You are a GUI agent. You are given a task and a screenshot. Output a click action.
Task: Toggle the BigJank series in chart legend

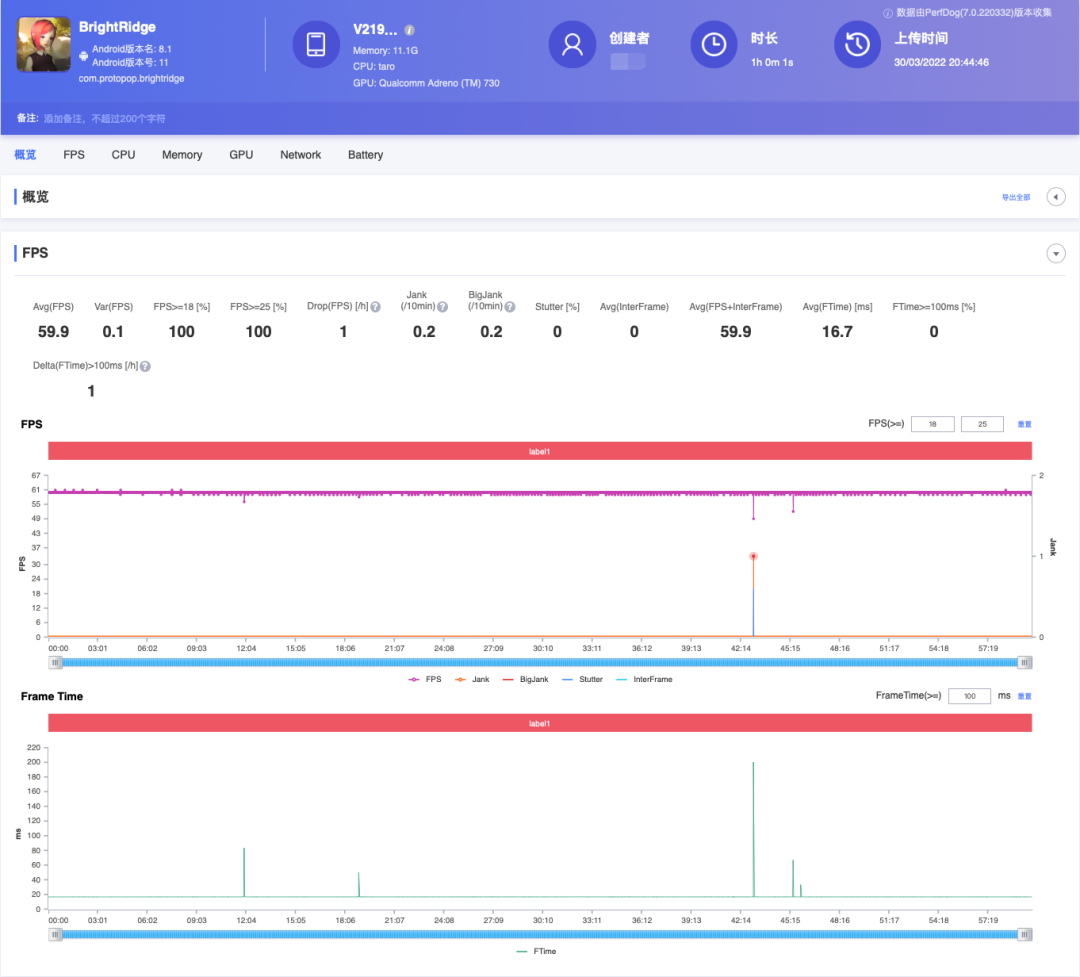[526, 679]
